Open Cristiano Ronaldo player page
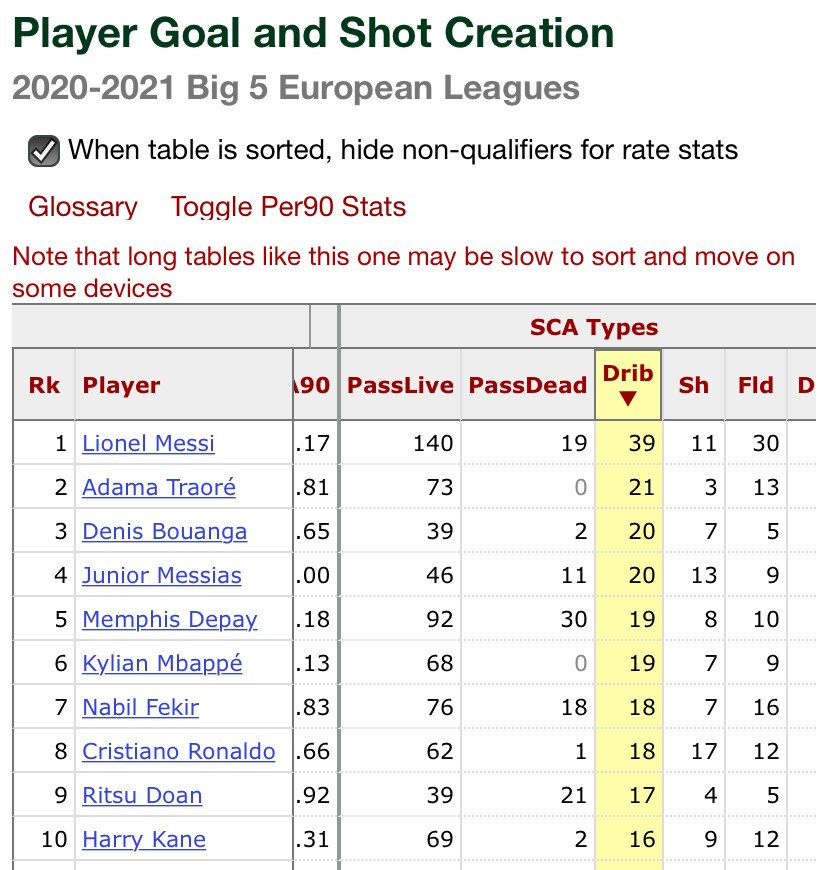This screenshot has height=870, width=828. (179, 751)
